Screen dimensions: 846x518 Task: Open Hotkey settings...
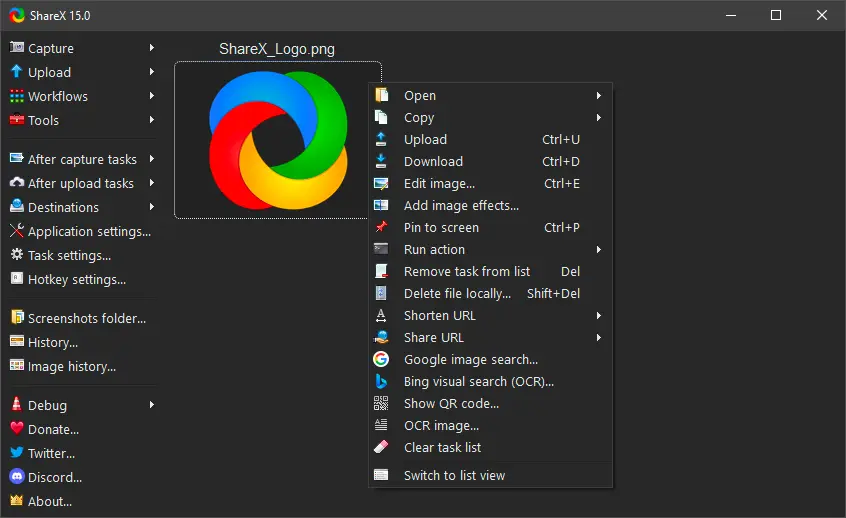pos(76,279)
